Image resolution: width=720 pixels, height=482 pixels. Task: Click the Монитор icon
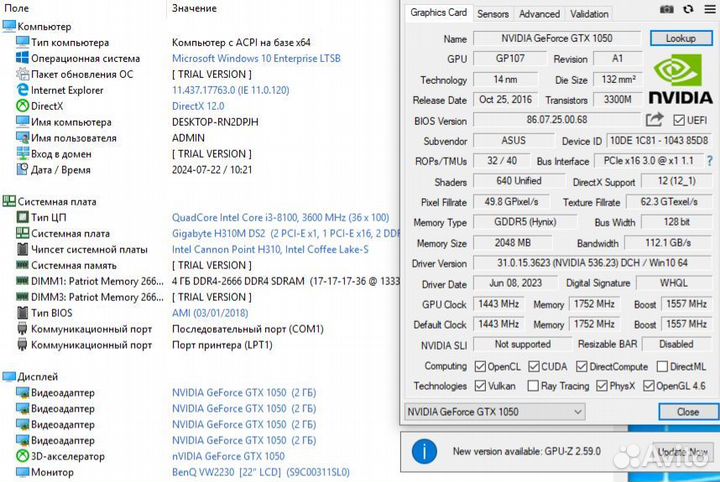22,472
